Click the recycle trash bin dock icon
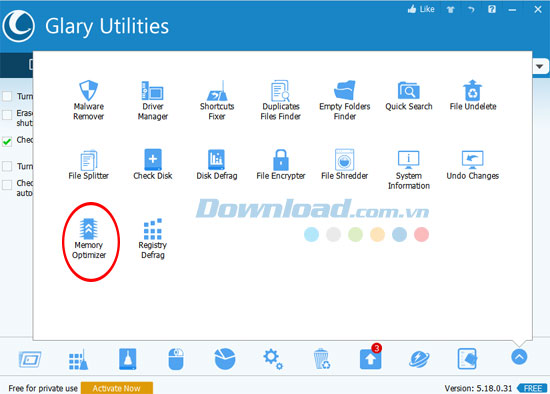This screenshot has width=550, height=394. point(322,359)
